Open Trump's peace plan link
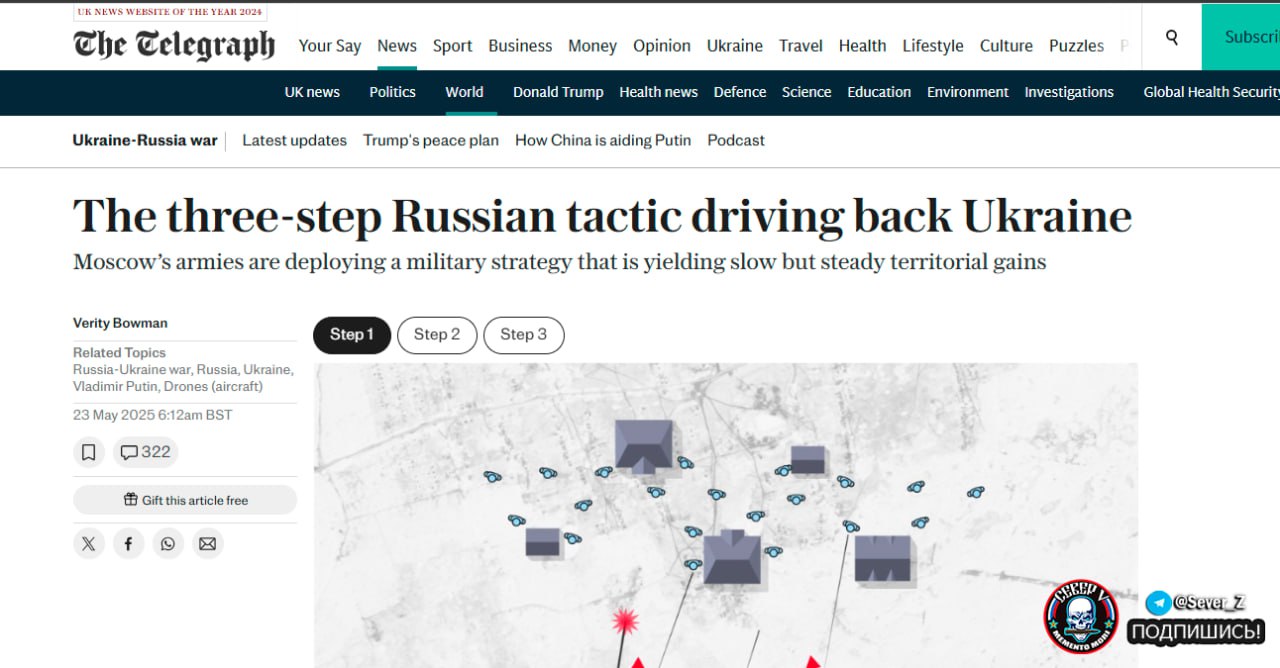 pos(430,140)
